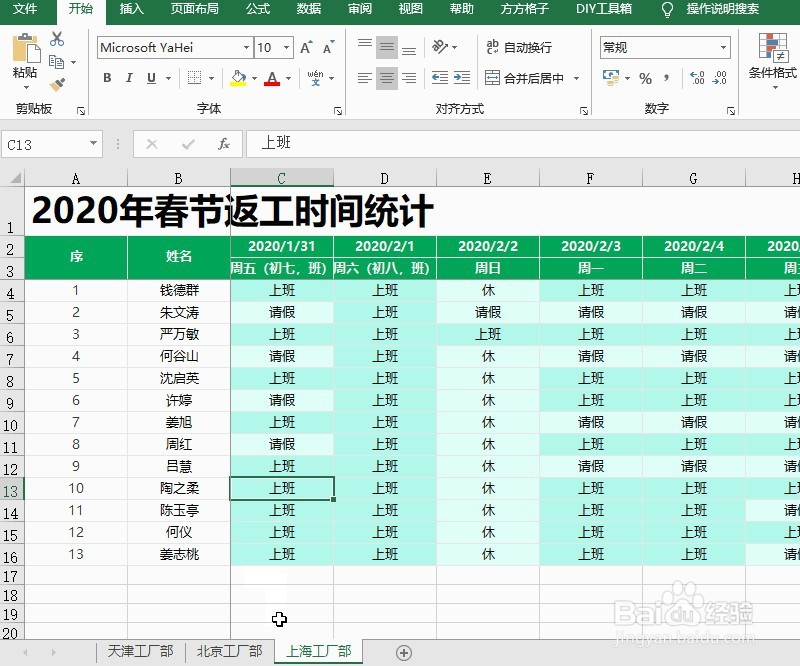Click the font color A icon
This screenshot has width=800, height=666.
coord(273,77)
